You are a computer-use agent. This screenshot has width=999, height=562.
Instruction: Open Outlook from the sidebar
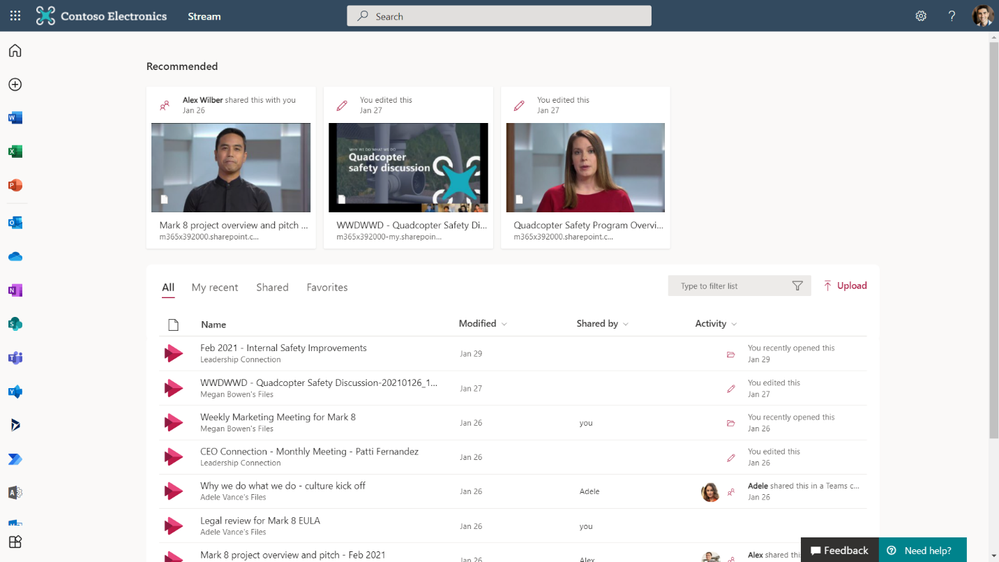15,222
